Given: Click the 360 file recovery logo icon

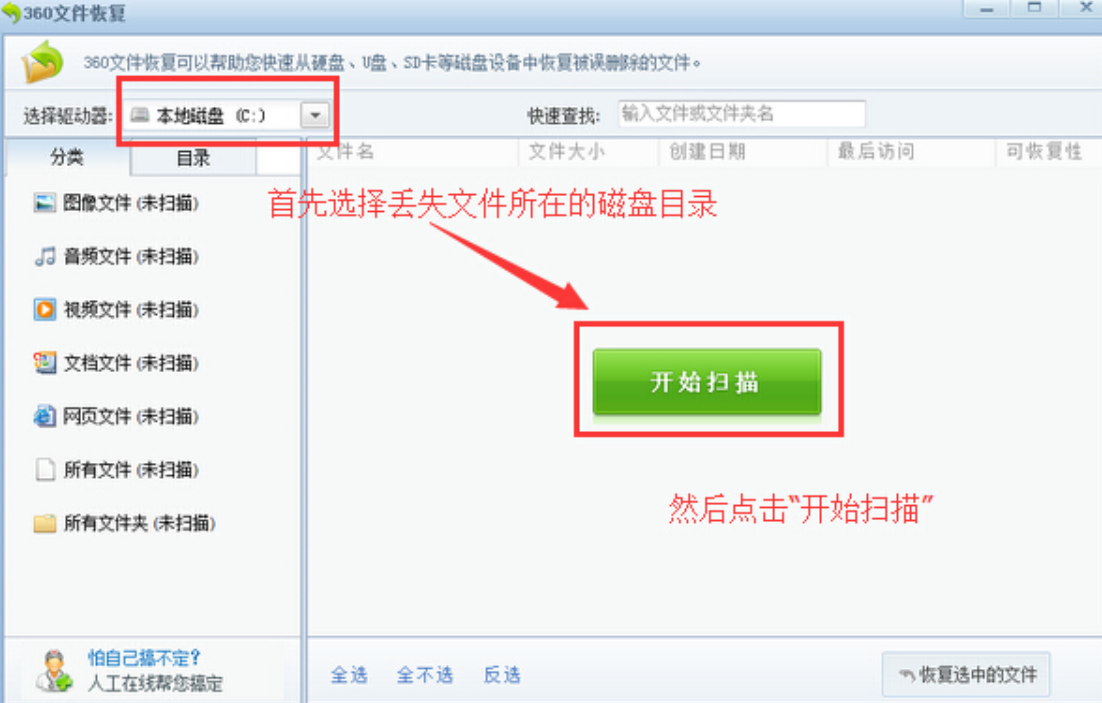Looking at the screenshot, I should coord(42,62).
